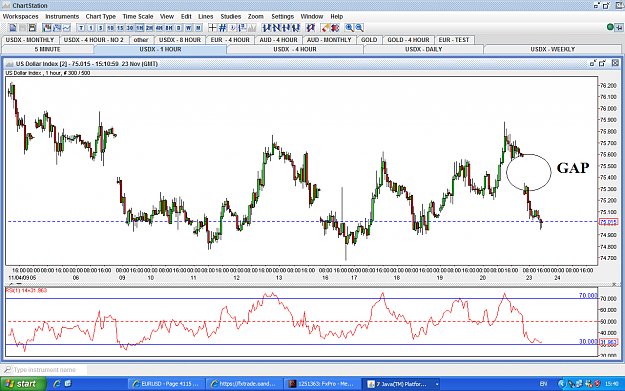This screenshot has height=391, width=625.
Task: Switch to the USDX - 8 HOUR tab
Action: (x=180, y=40)
